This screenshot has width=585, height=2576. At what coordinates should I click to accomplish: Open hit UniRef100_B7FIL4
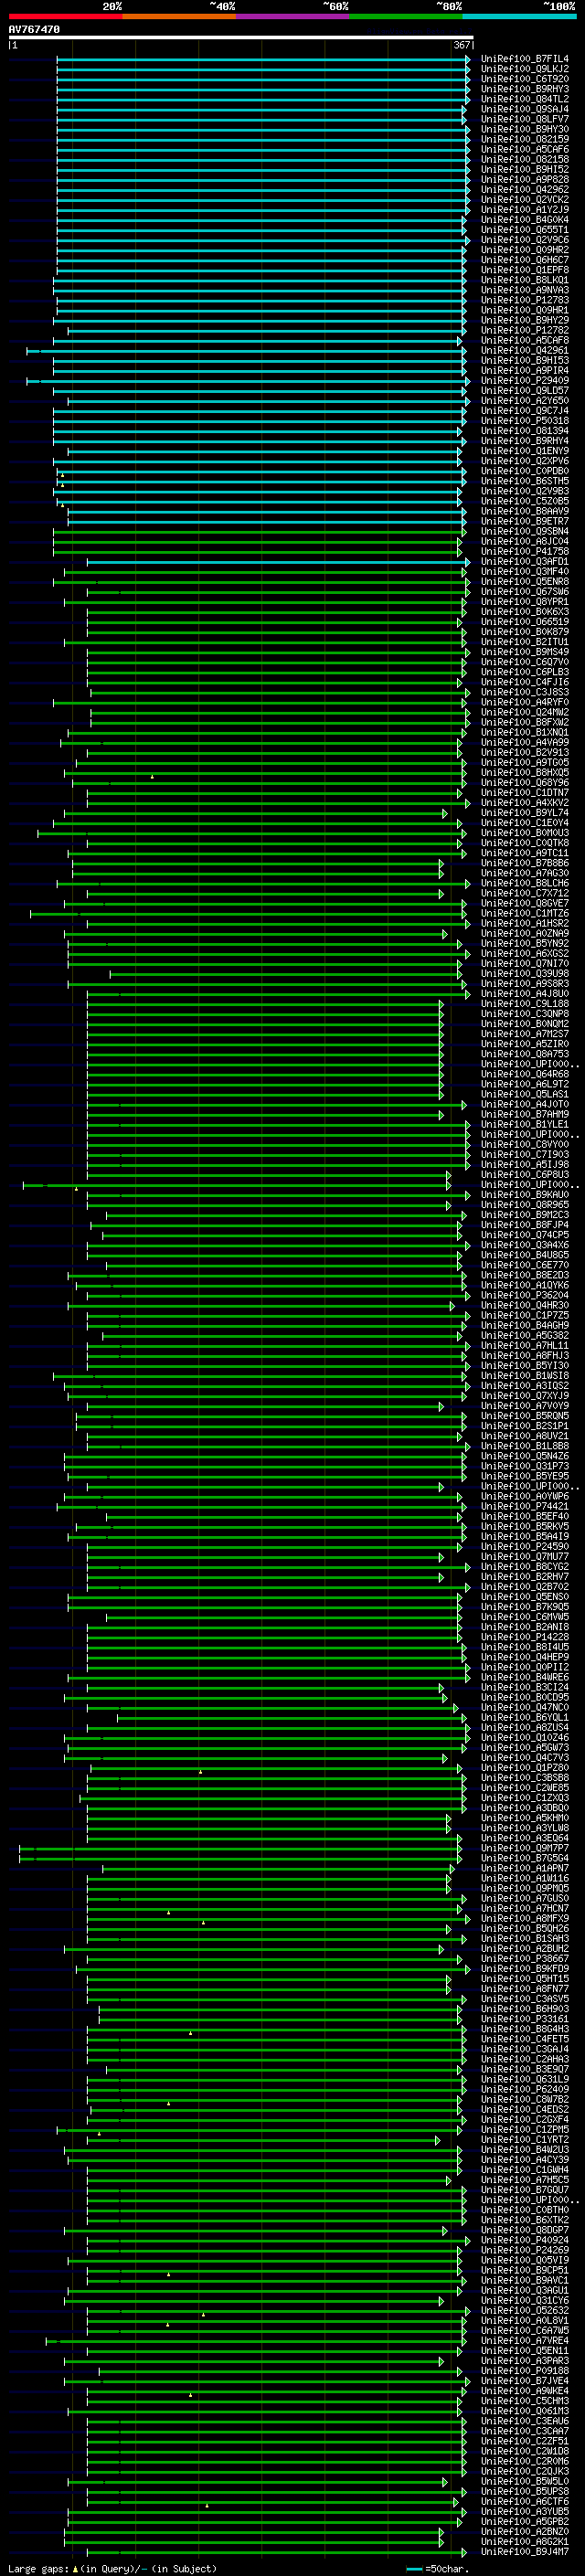point(525,59)
